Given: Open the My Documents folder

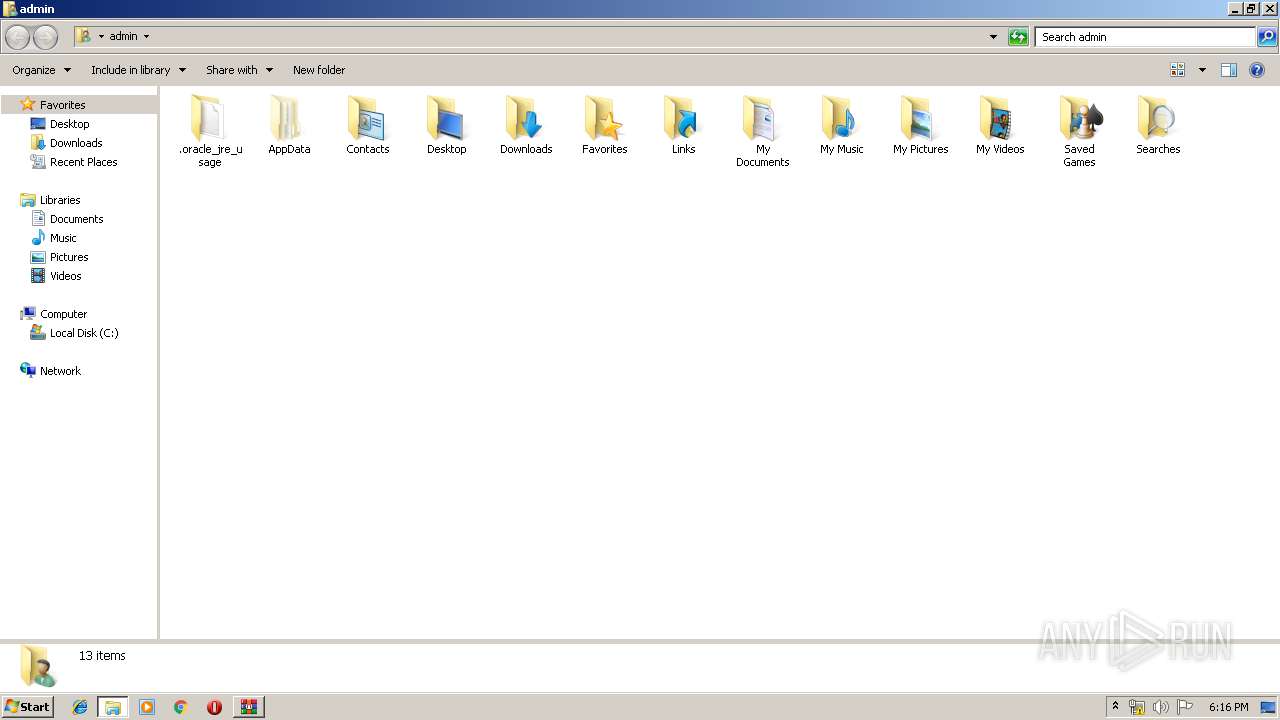Looking at the screenshot, I should 763,131.
